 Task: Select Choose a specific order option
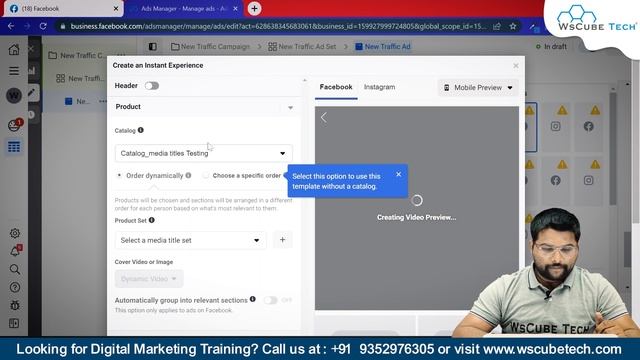(206, 176)
